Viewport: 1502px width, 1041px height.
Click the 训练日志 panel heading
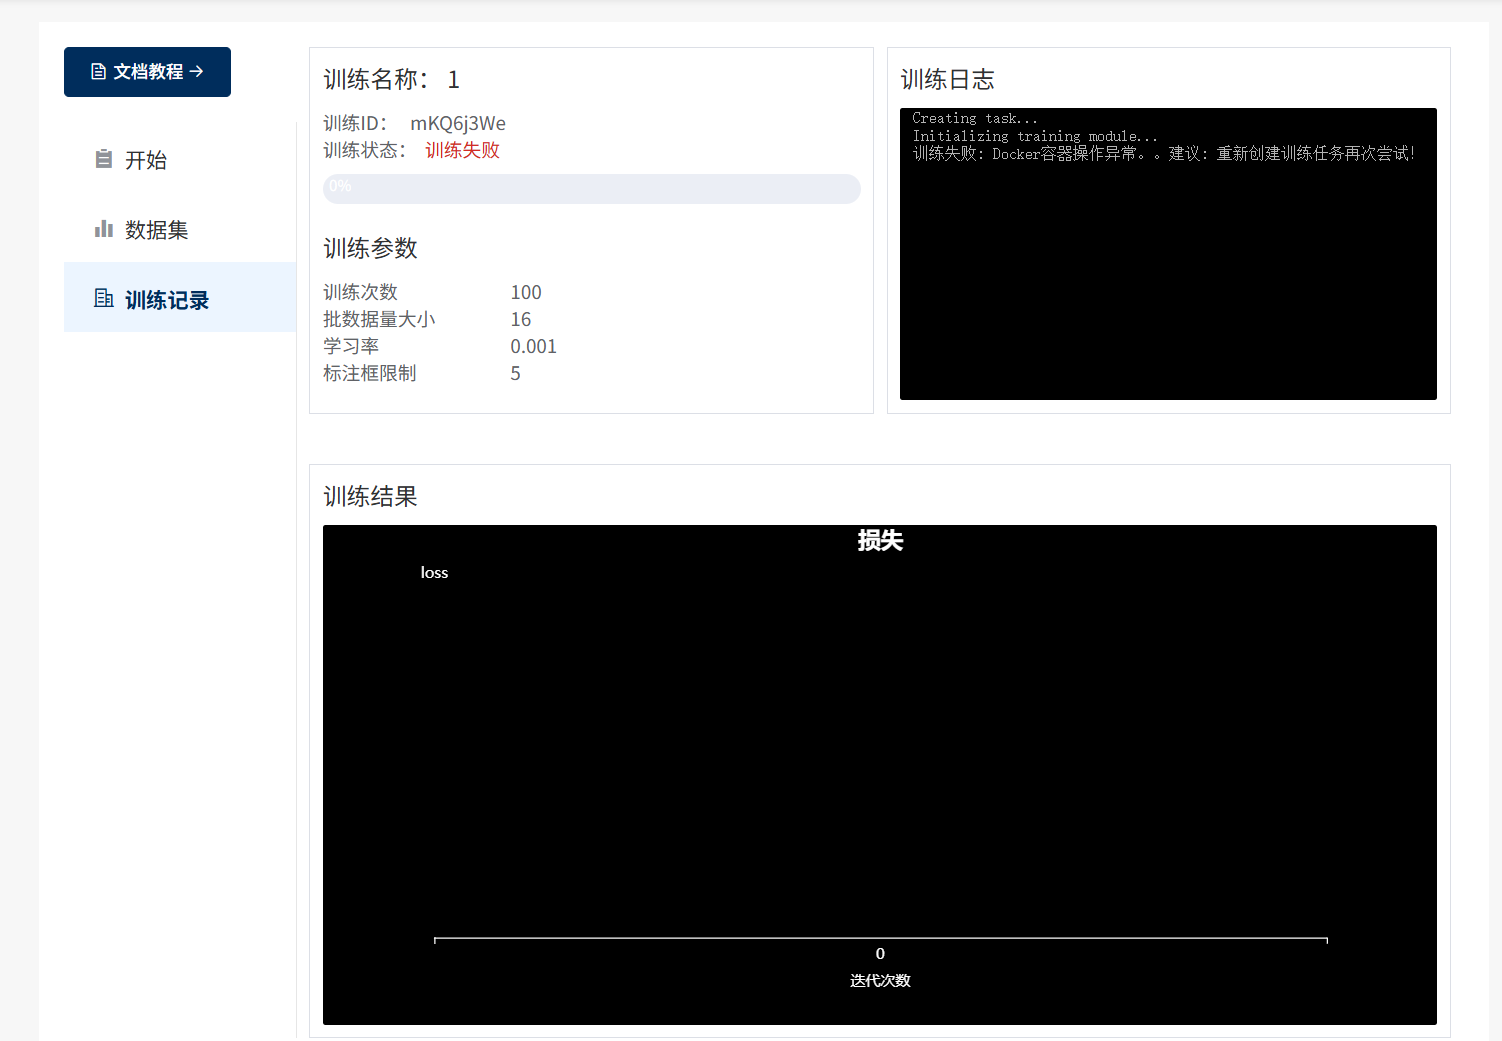947,80
